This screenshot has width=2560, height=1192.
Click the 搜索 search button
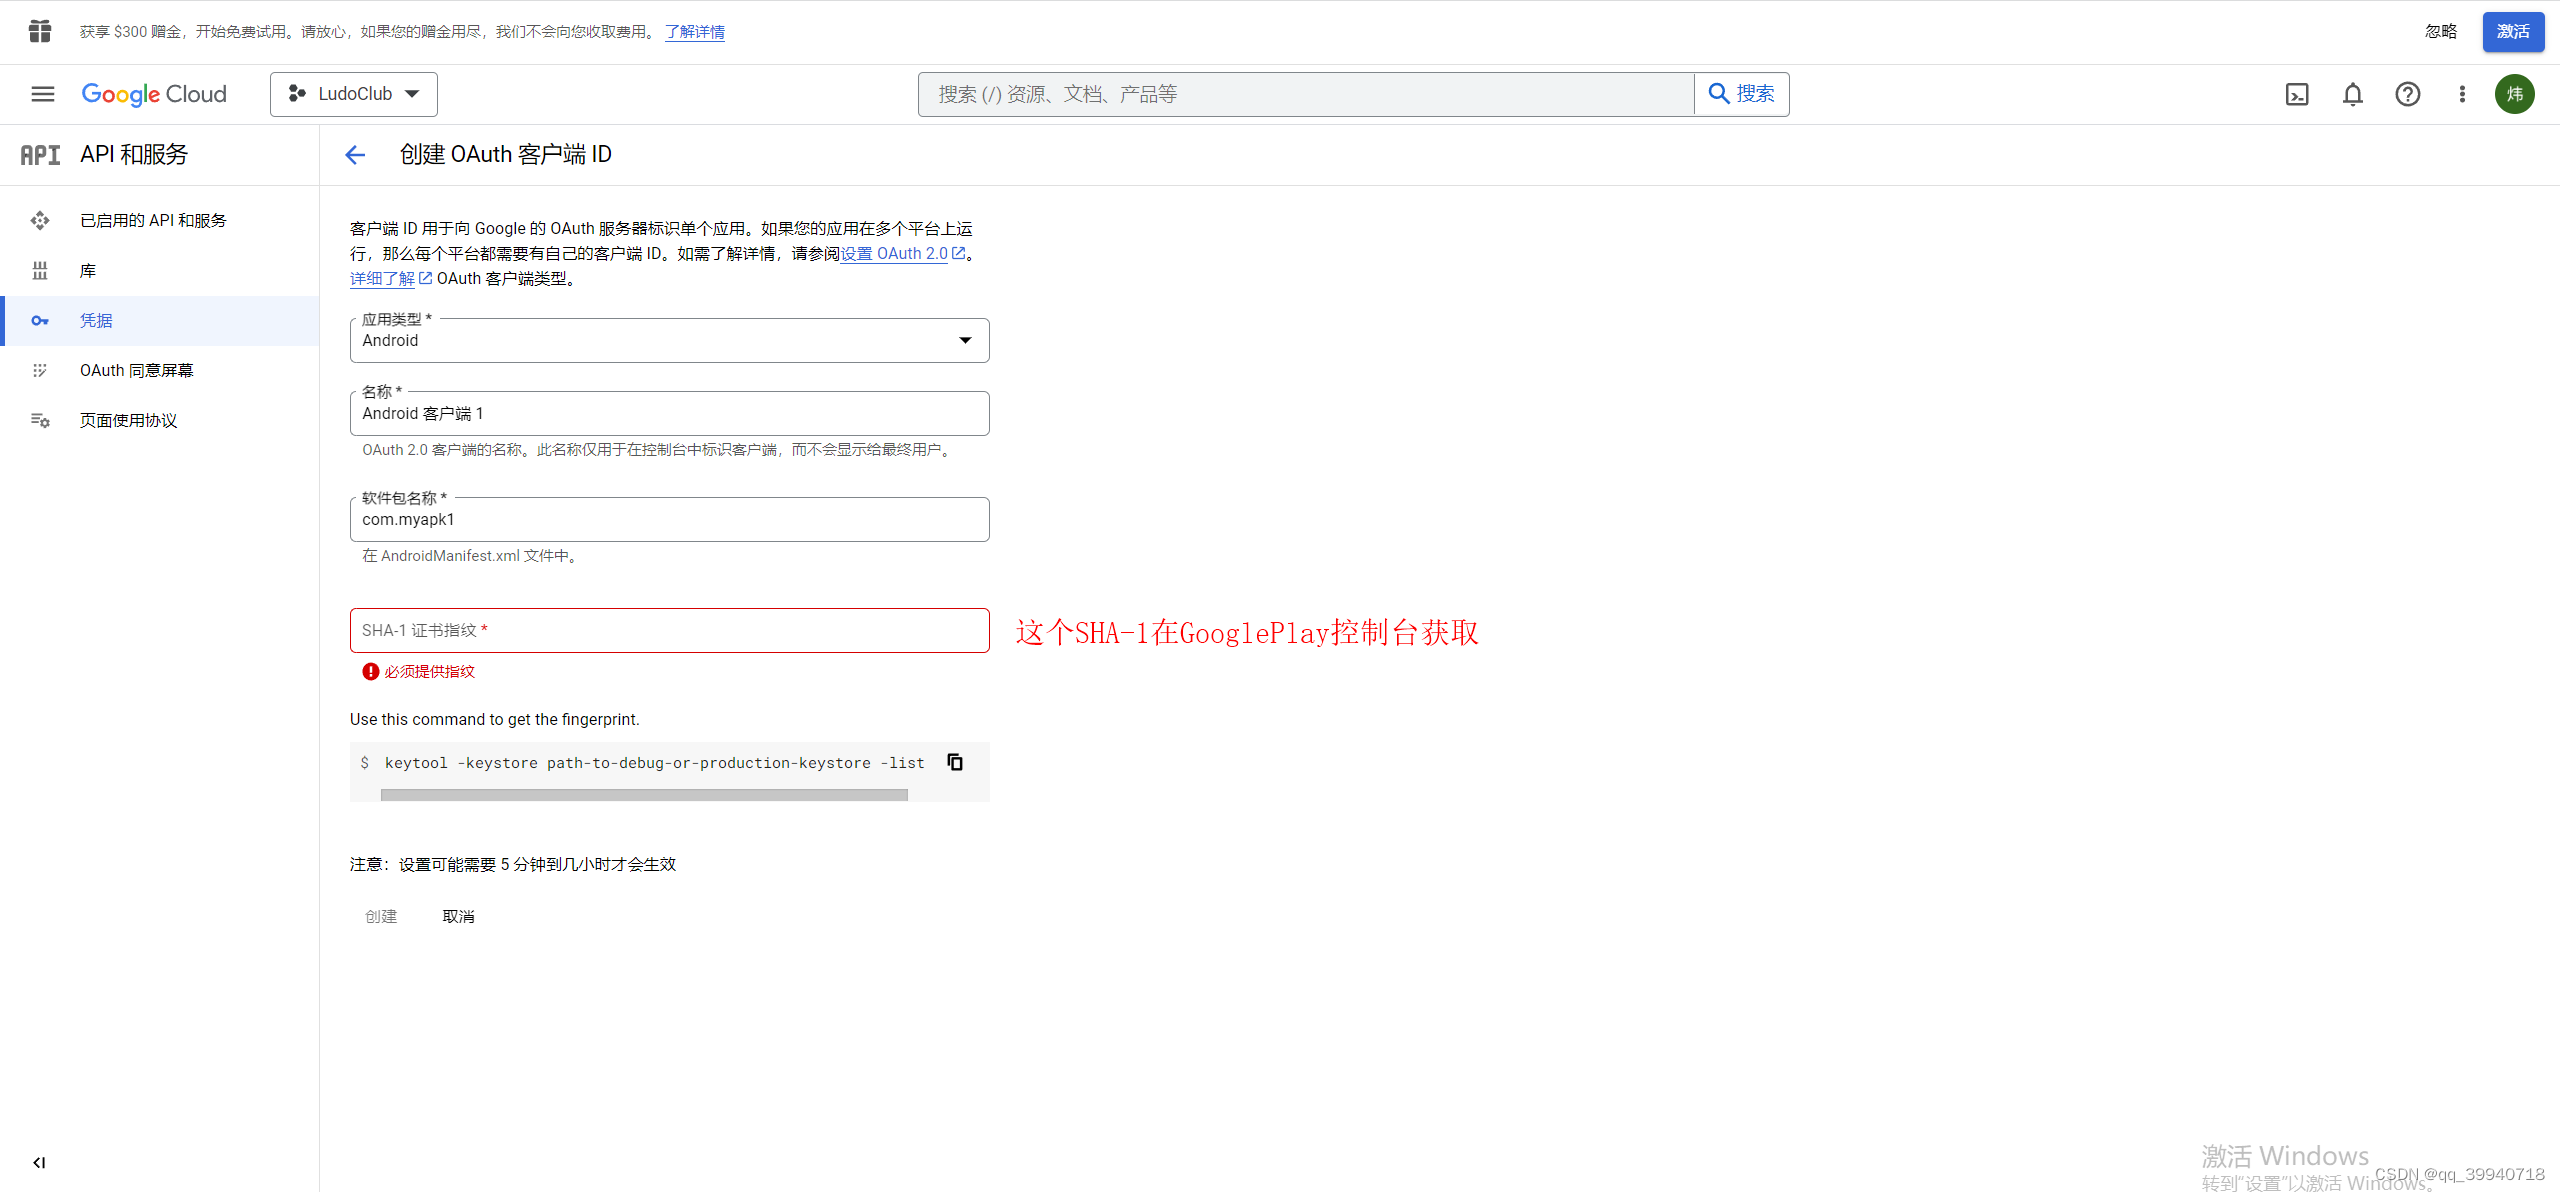pos(1742,94)
